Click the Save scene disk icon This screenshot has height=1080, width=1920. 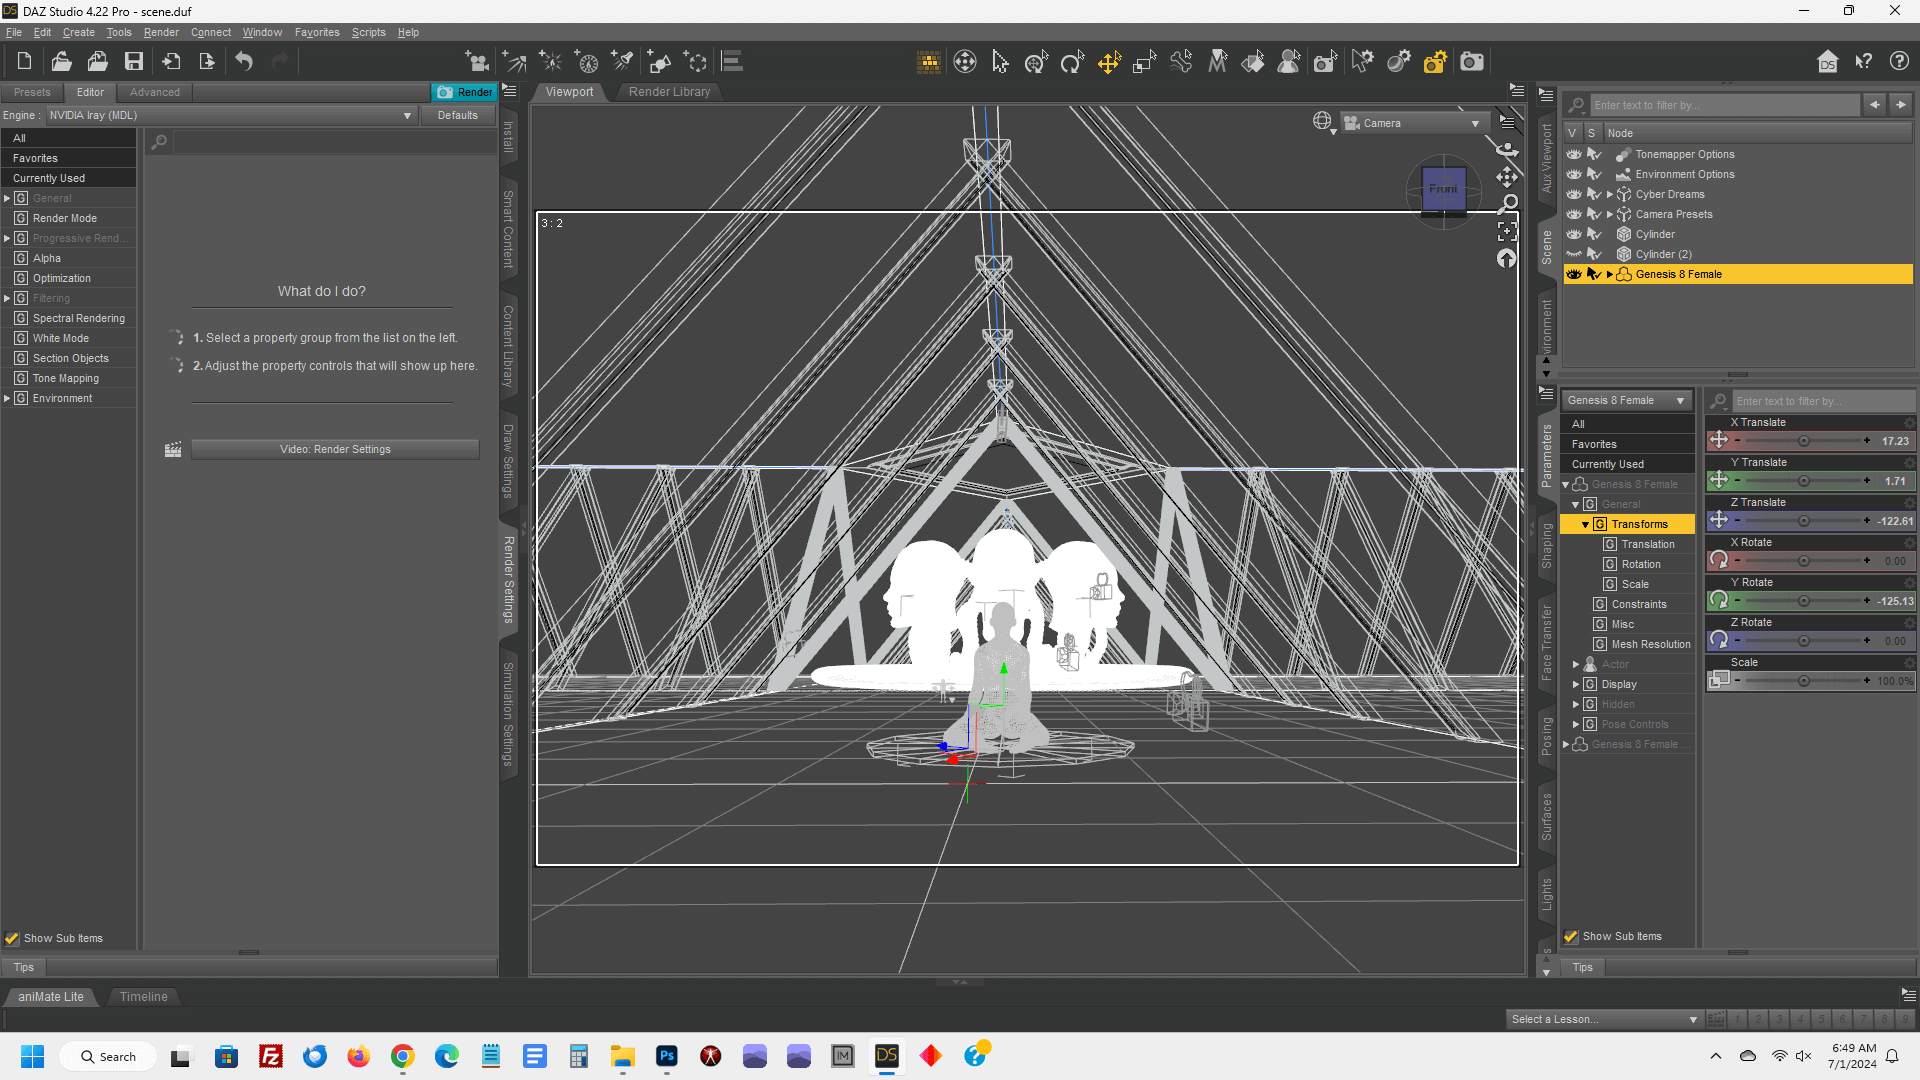coord(133,62)
